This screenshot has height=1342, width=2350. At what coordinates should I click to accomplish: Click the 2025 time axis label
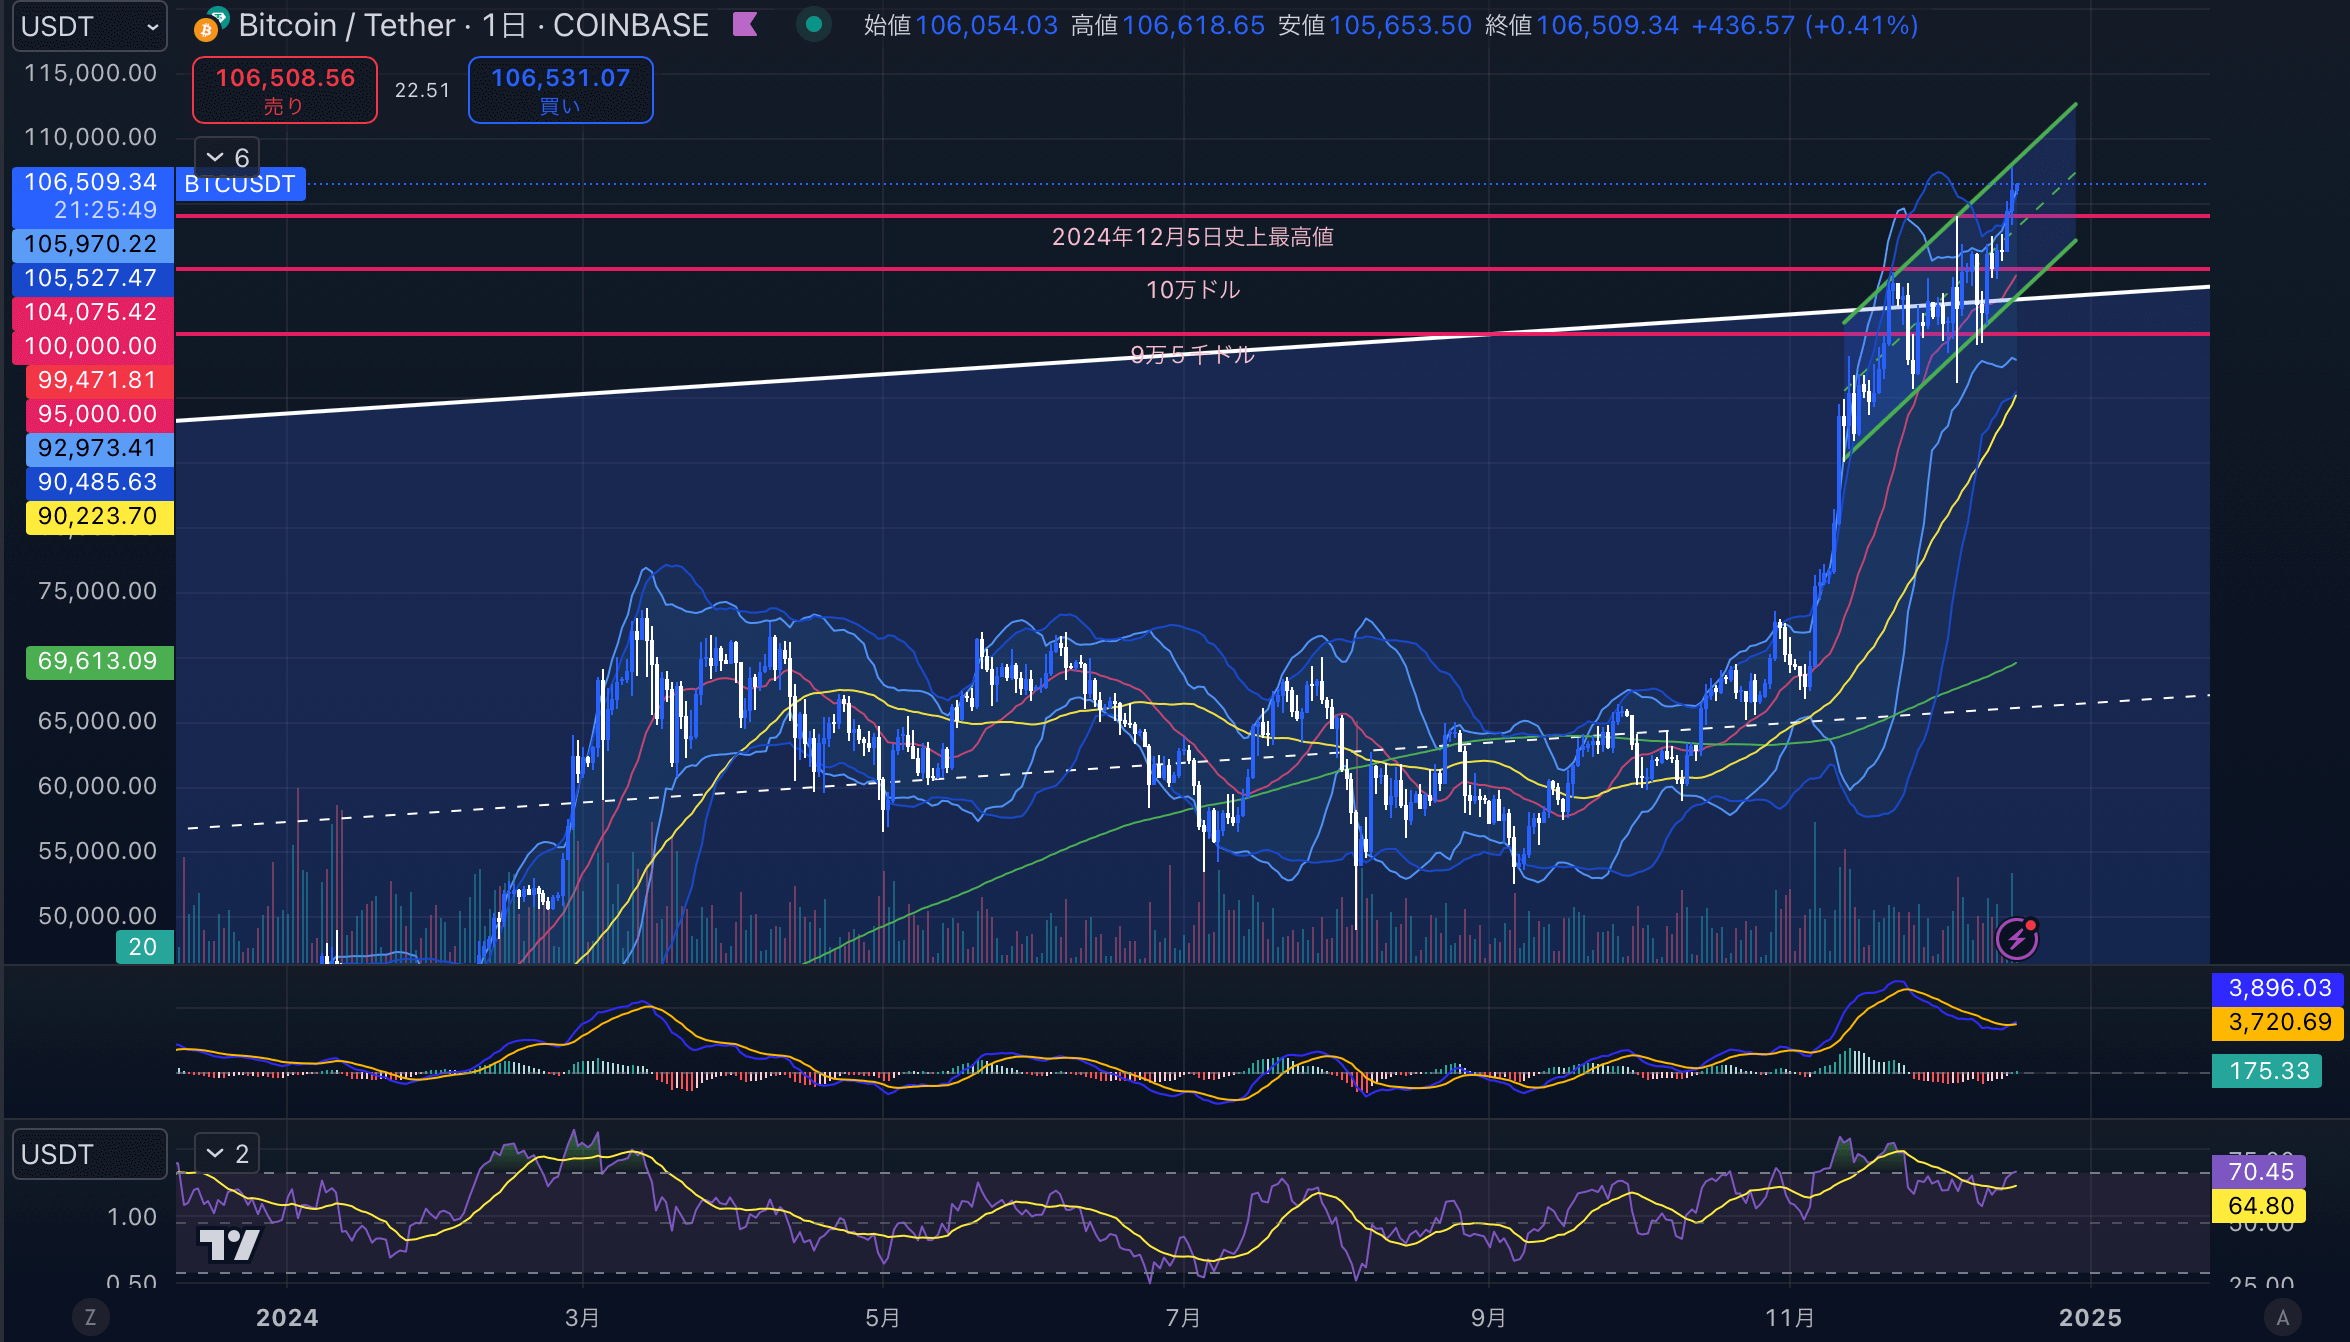[2090, 1317]
